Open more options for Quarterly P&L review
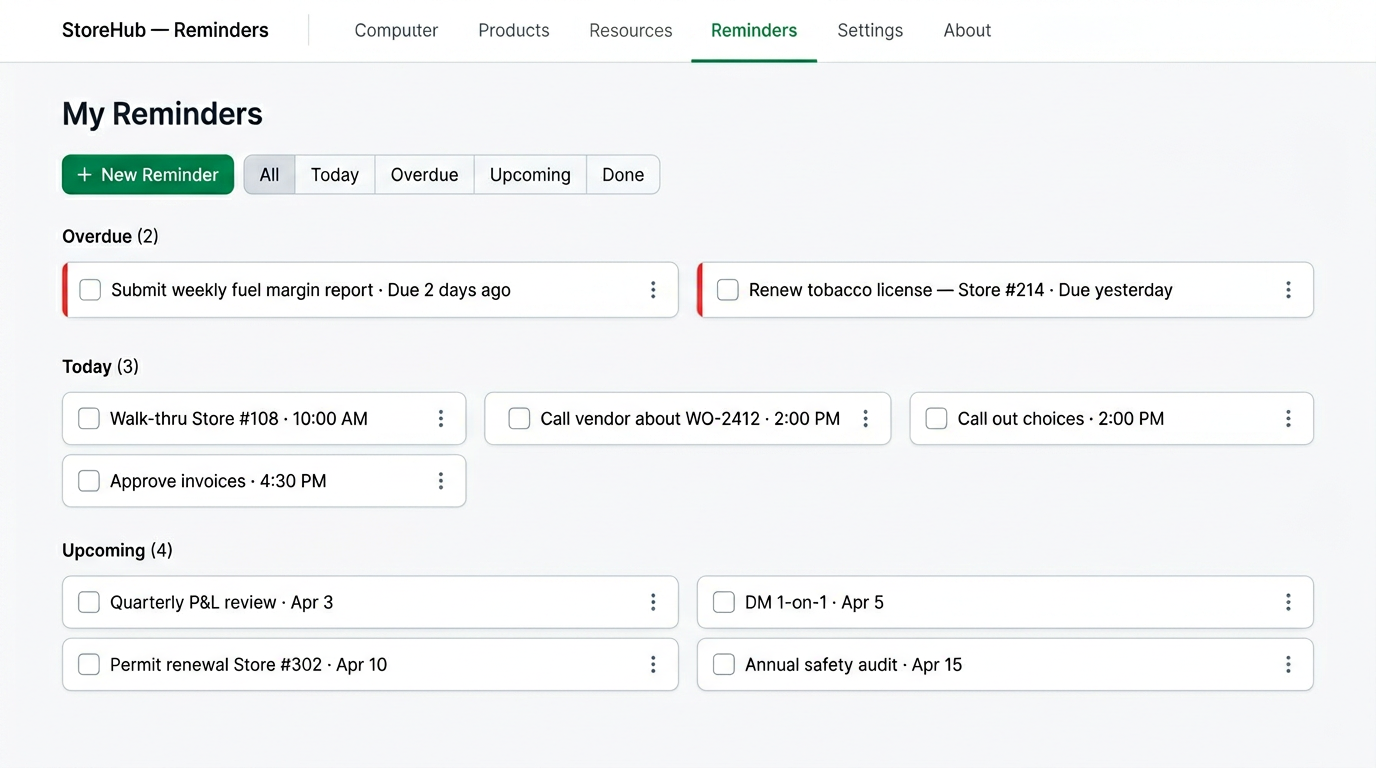 point(653,602)
